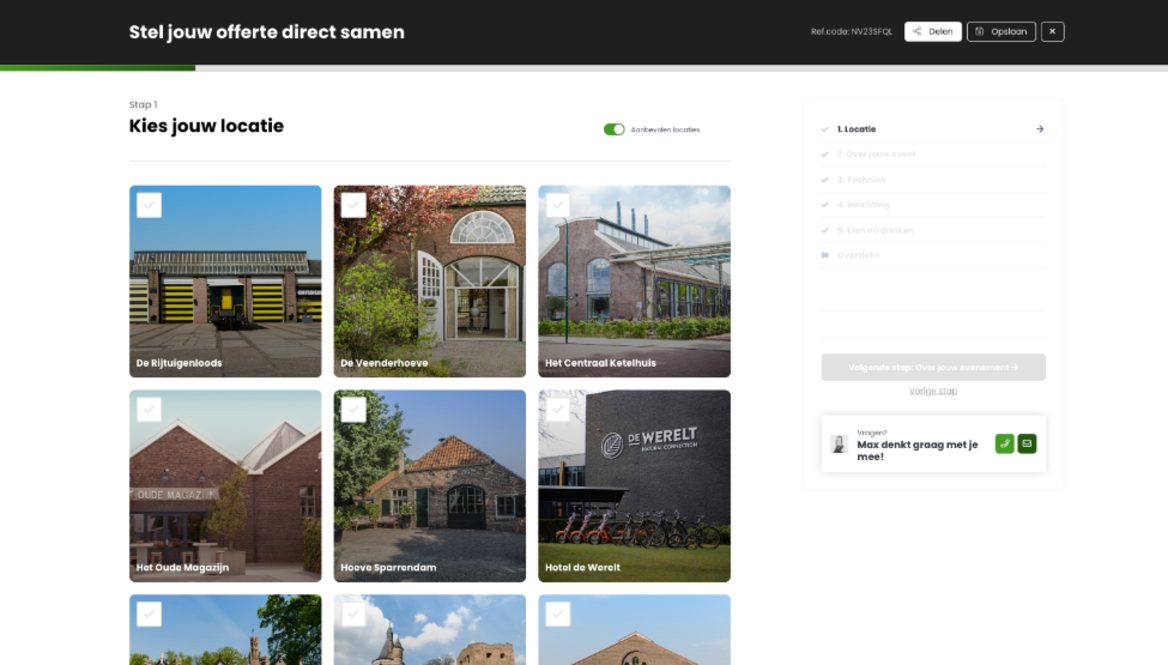The height and width of the screenshot is (665, 1168).
Task: Open step 2. Over jouw event
Action: (876, 154)
